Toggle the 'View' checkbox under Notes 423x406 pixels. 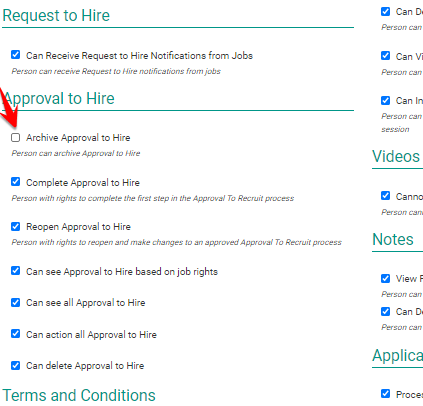pos(385,278)
